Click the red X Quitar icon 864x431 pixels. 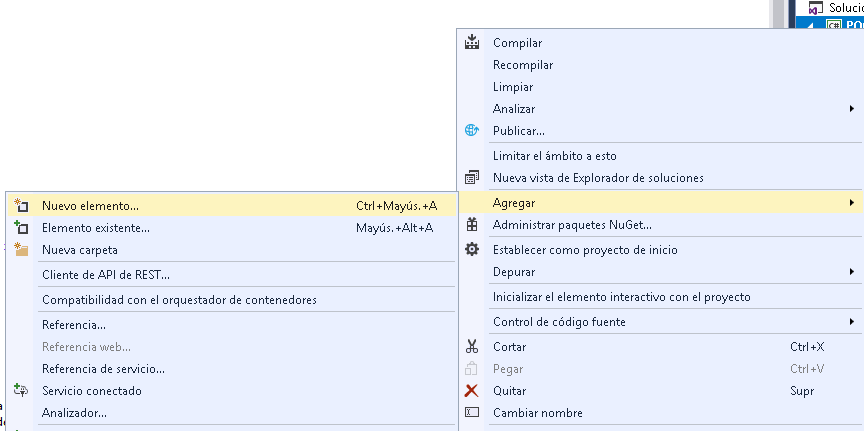coord(472,391)
